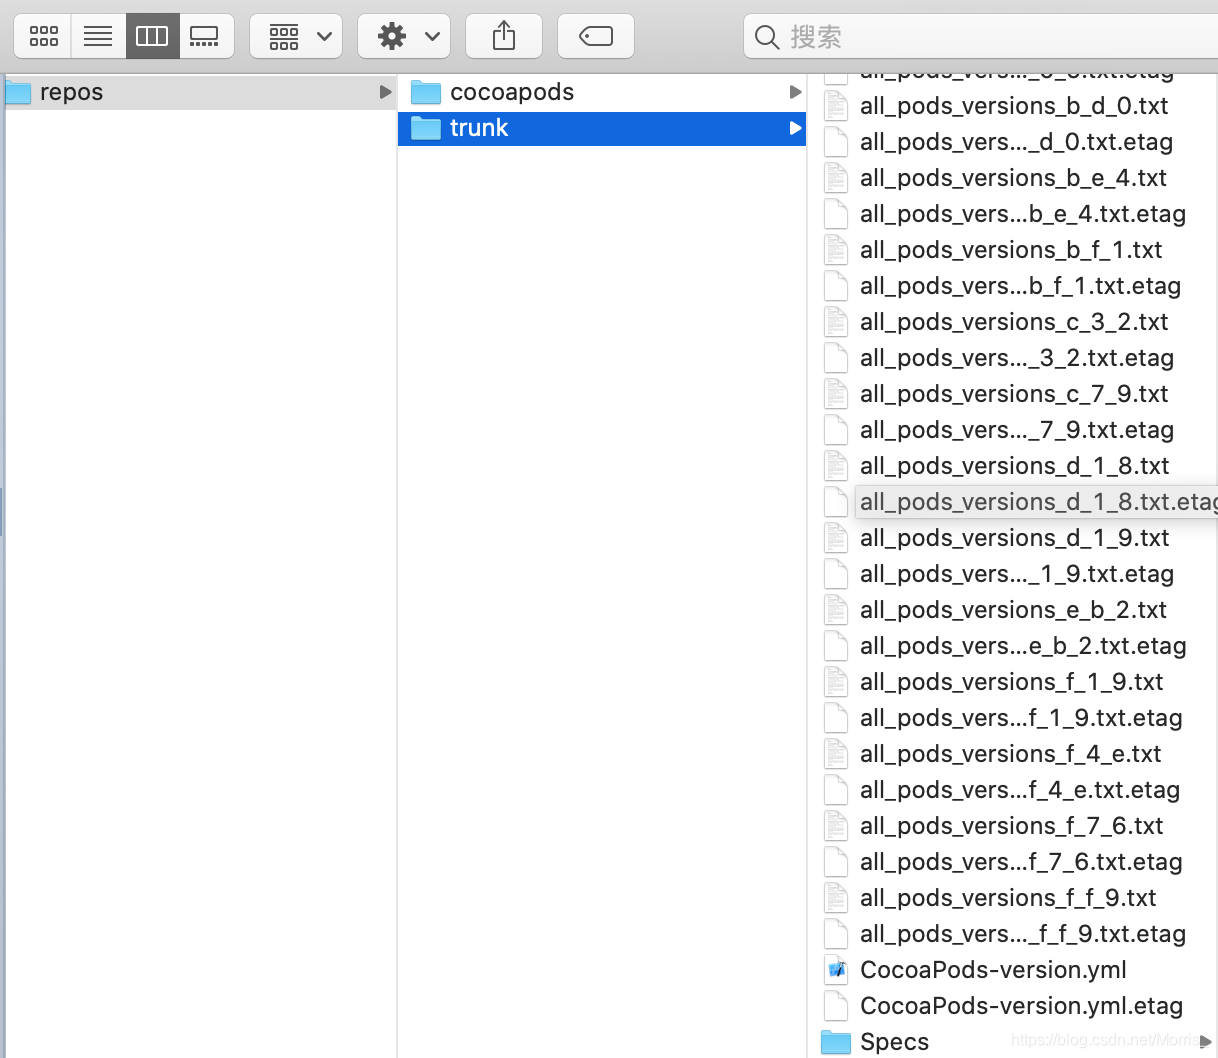Select all_pods_versions_c_7_9.txt file
The width and height of the screenshot is (1218, 1058).
(1013, 394)
